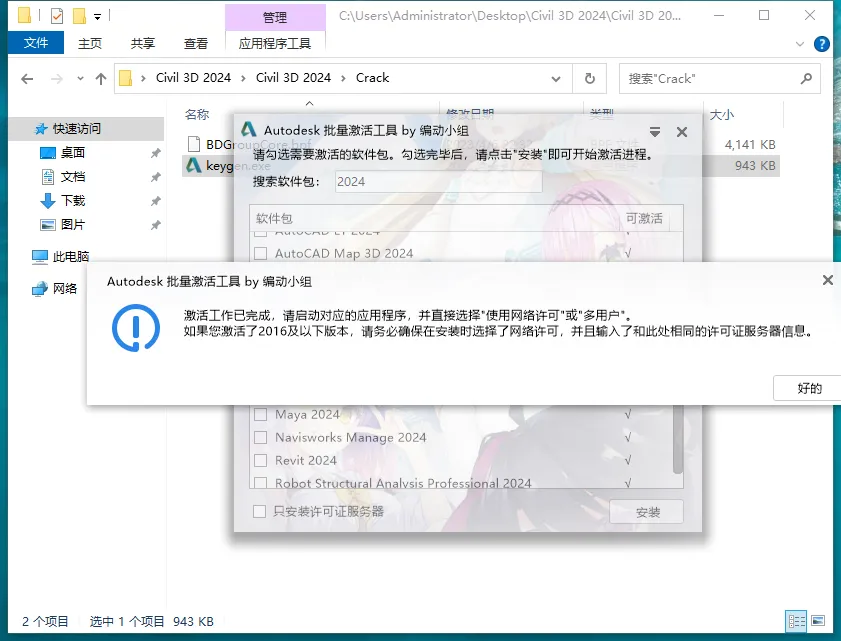The image size is (841, 641).
Task: Check the Maya 2024 checkbox
Action: (261, 414)
